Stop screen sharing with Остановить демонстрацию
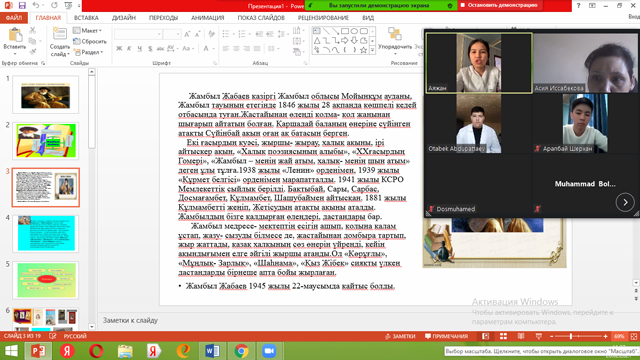Image resolution: width=640 pixels, height=360 pixels. point(499,5)
